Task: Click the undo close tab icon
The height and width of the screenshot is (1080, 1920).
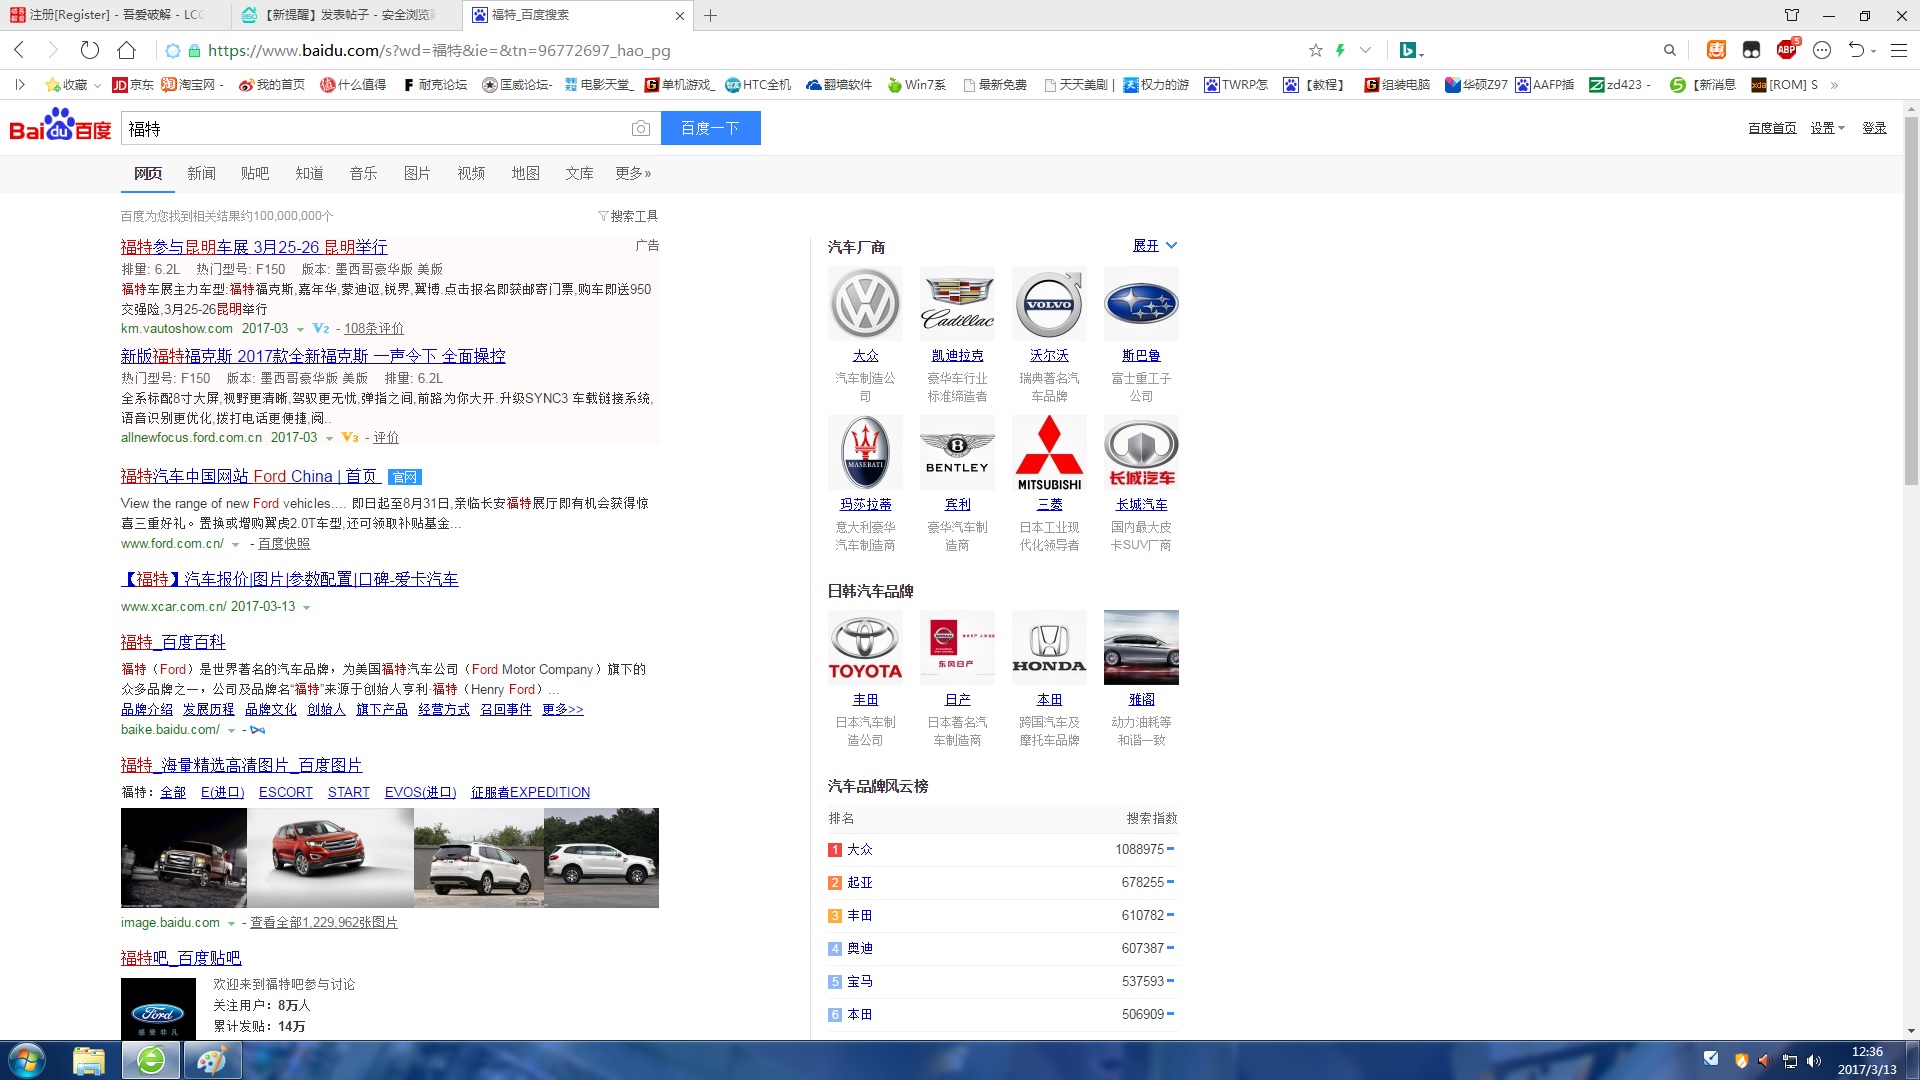Action: 1857,50
